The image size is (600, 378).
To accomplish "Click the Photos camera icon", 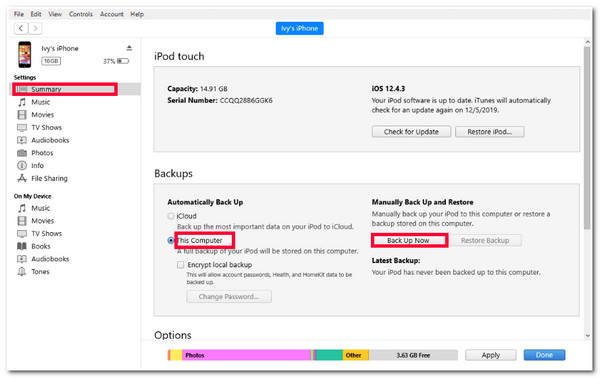I will [22, 153].
